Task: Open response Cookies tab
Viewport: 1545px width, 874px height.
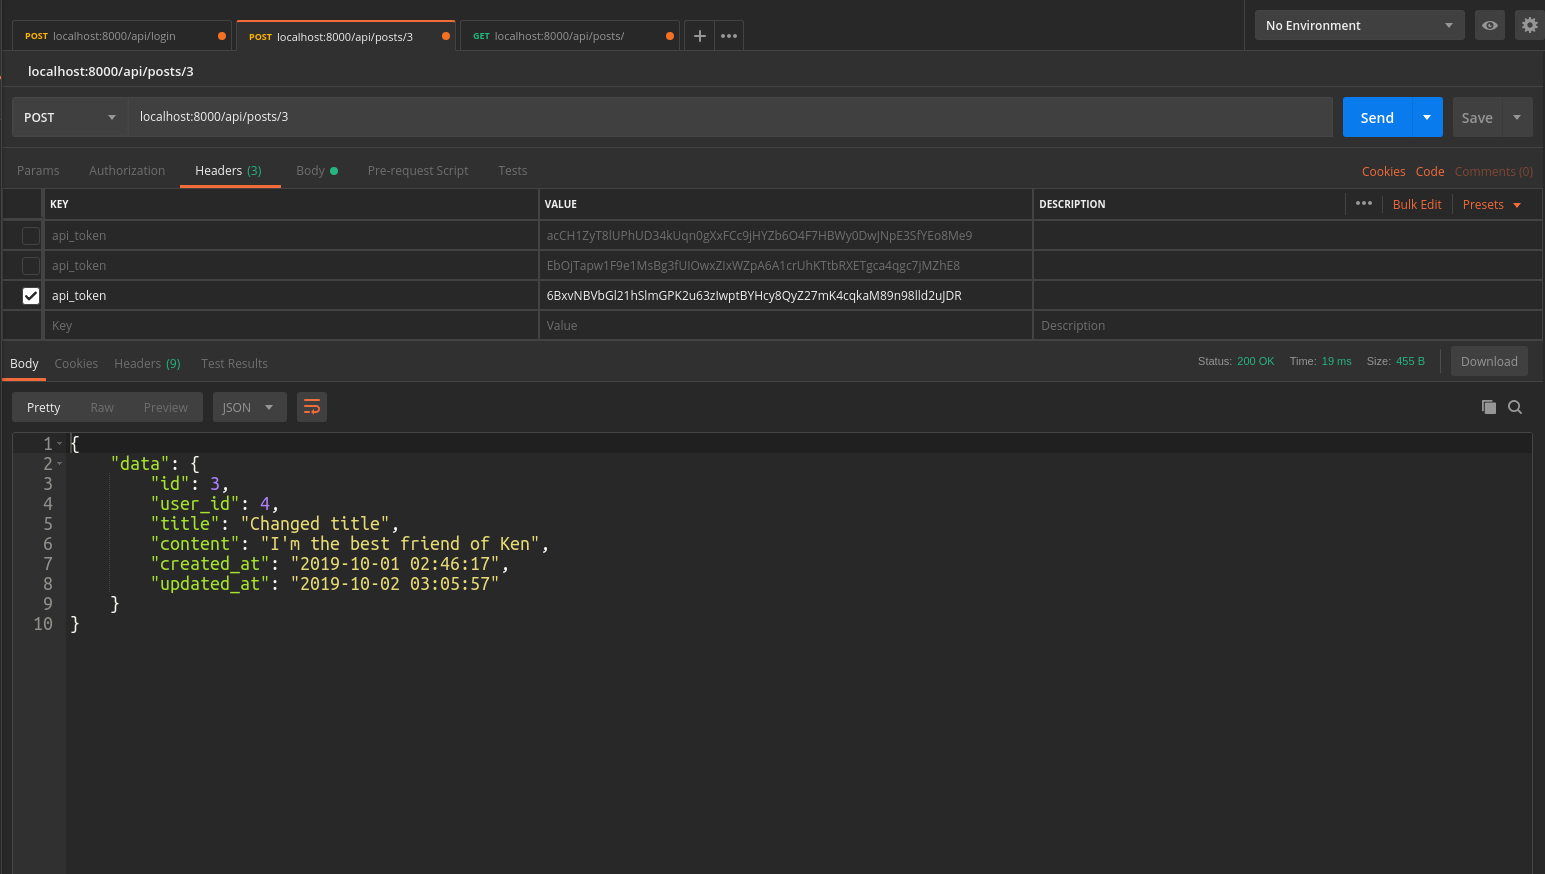Action: tap(76, 363)
